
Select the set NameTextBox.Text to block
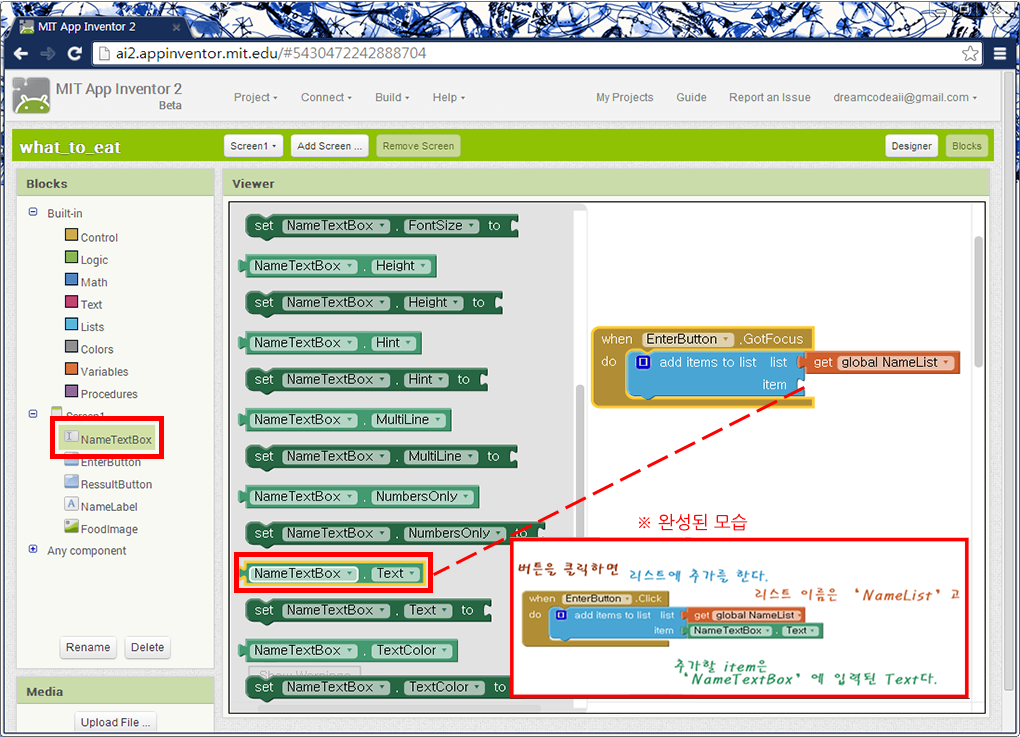point(368,610)
